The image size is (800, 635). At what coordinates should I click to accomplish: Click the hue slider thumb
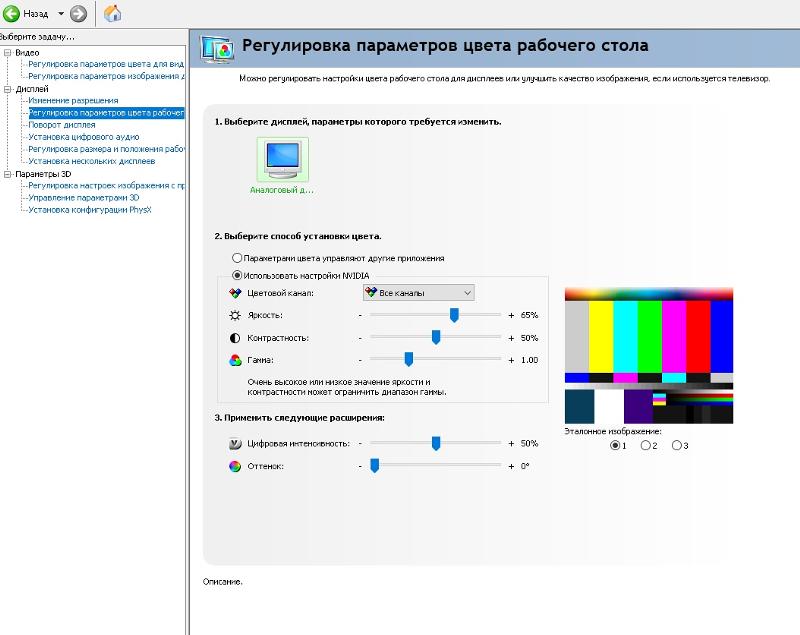click(374, 466)
